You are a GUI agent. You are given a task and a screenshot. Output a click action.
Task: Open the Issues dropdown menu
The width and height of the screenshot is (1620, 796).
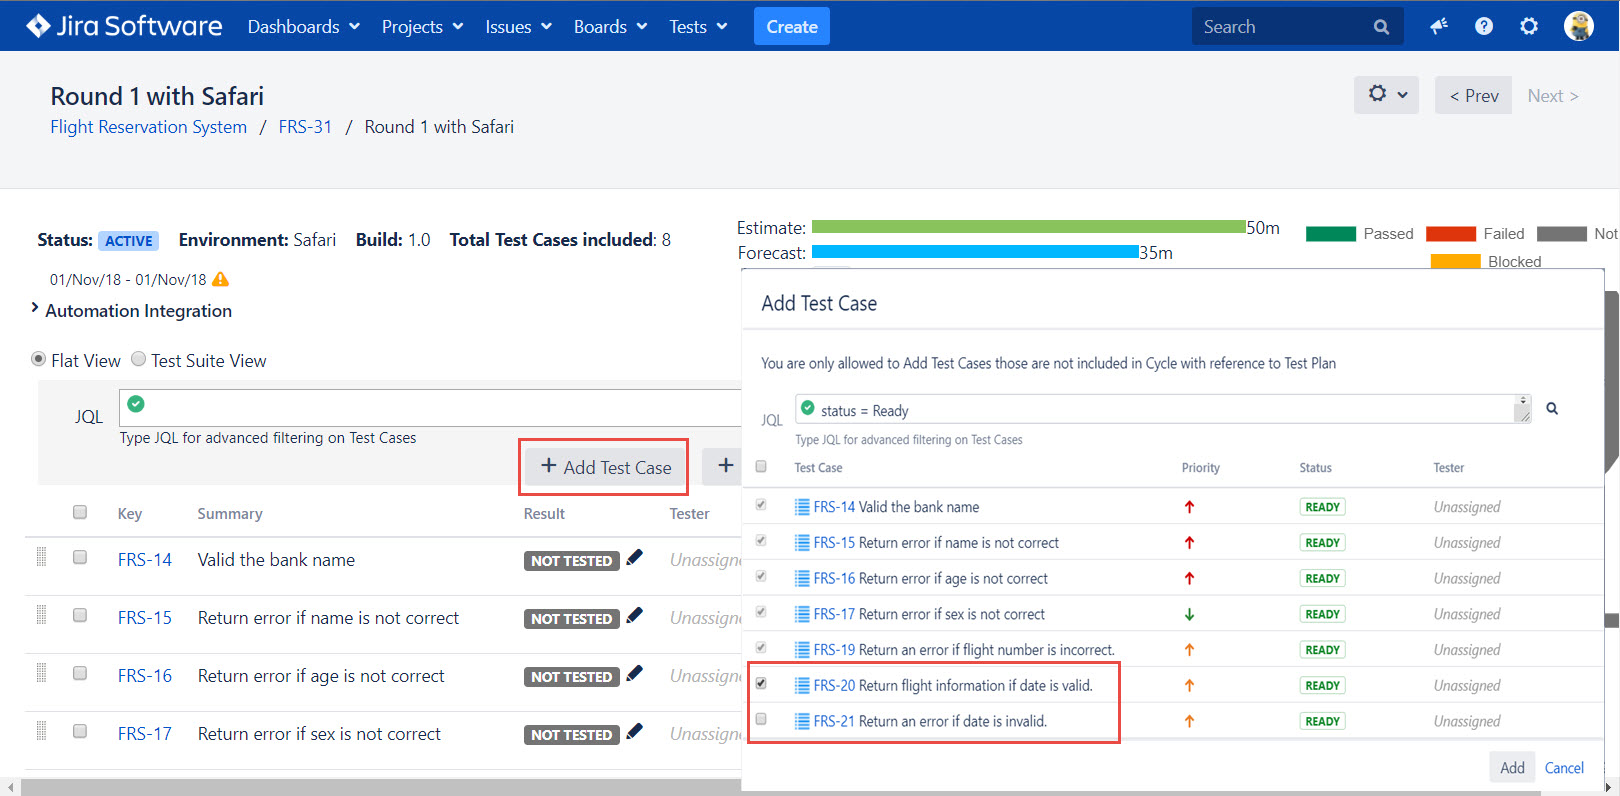[518, 27]
